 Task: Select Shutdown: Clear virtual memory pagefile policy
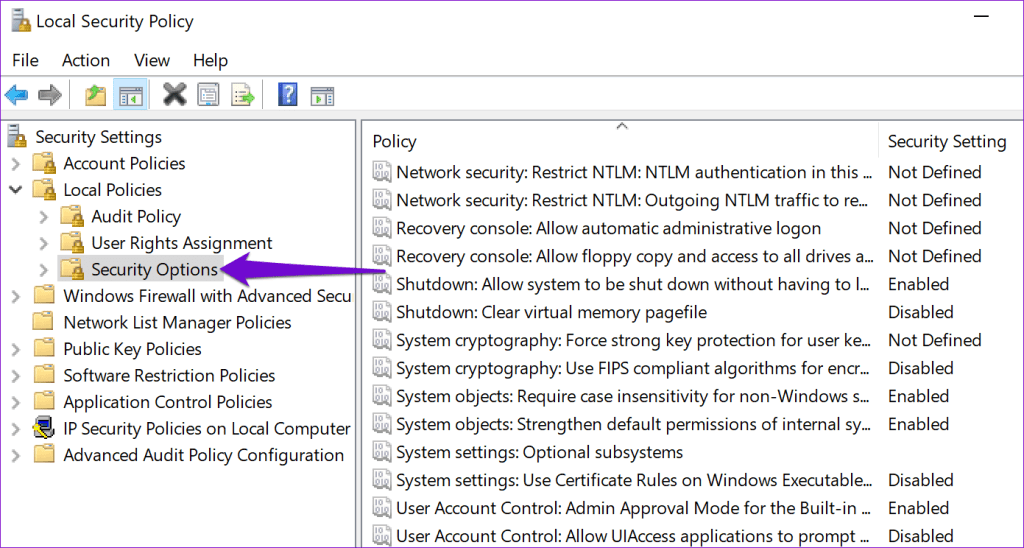click(x=551, y=312)
